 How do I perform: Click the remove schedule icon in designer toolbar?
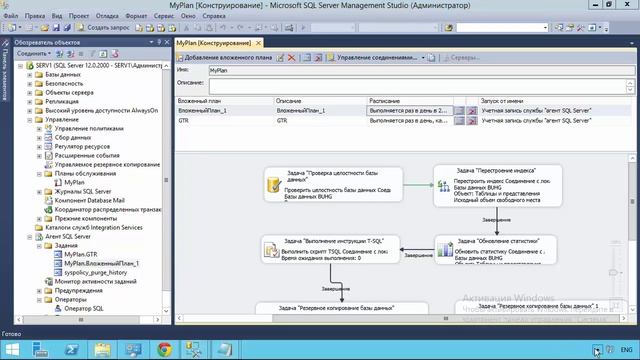[x=318, y=58]
